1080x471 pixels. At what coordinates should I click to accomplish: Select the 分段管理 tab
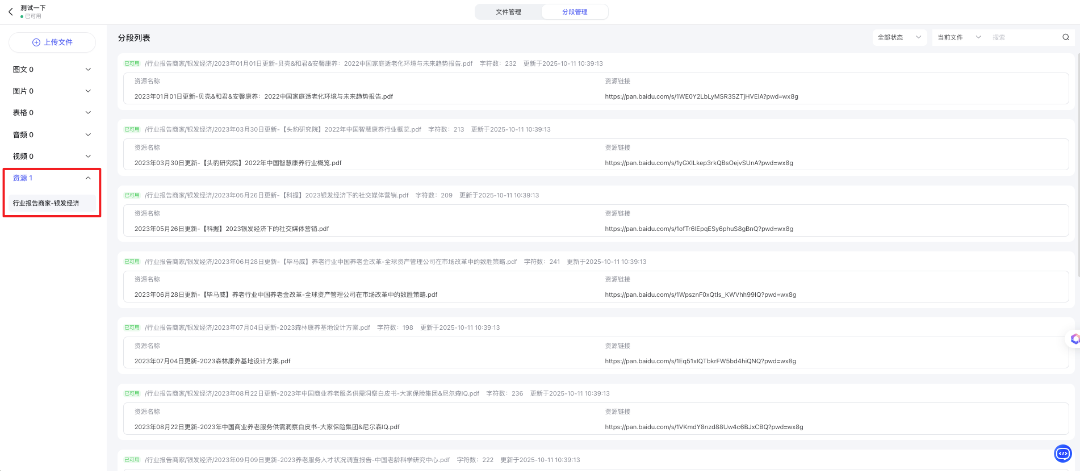[x=575, y=12]
